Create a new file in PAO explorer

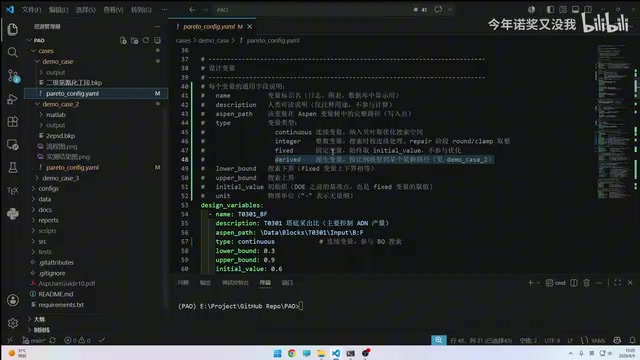click(123, 40)
